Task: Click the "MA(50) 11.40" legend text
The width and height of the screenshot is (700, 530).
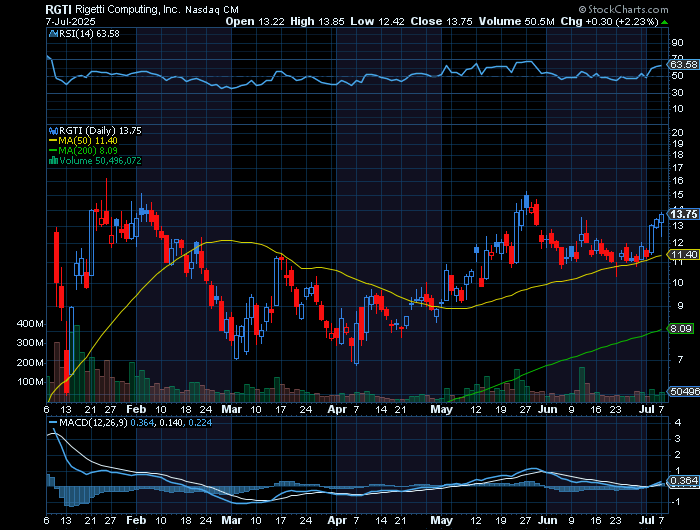Action: pyautogui.click(x=88, y=141)
